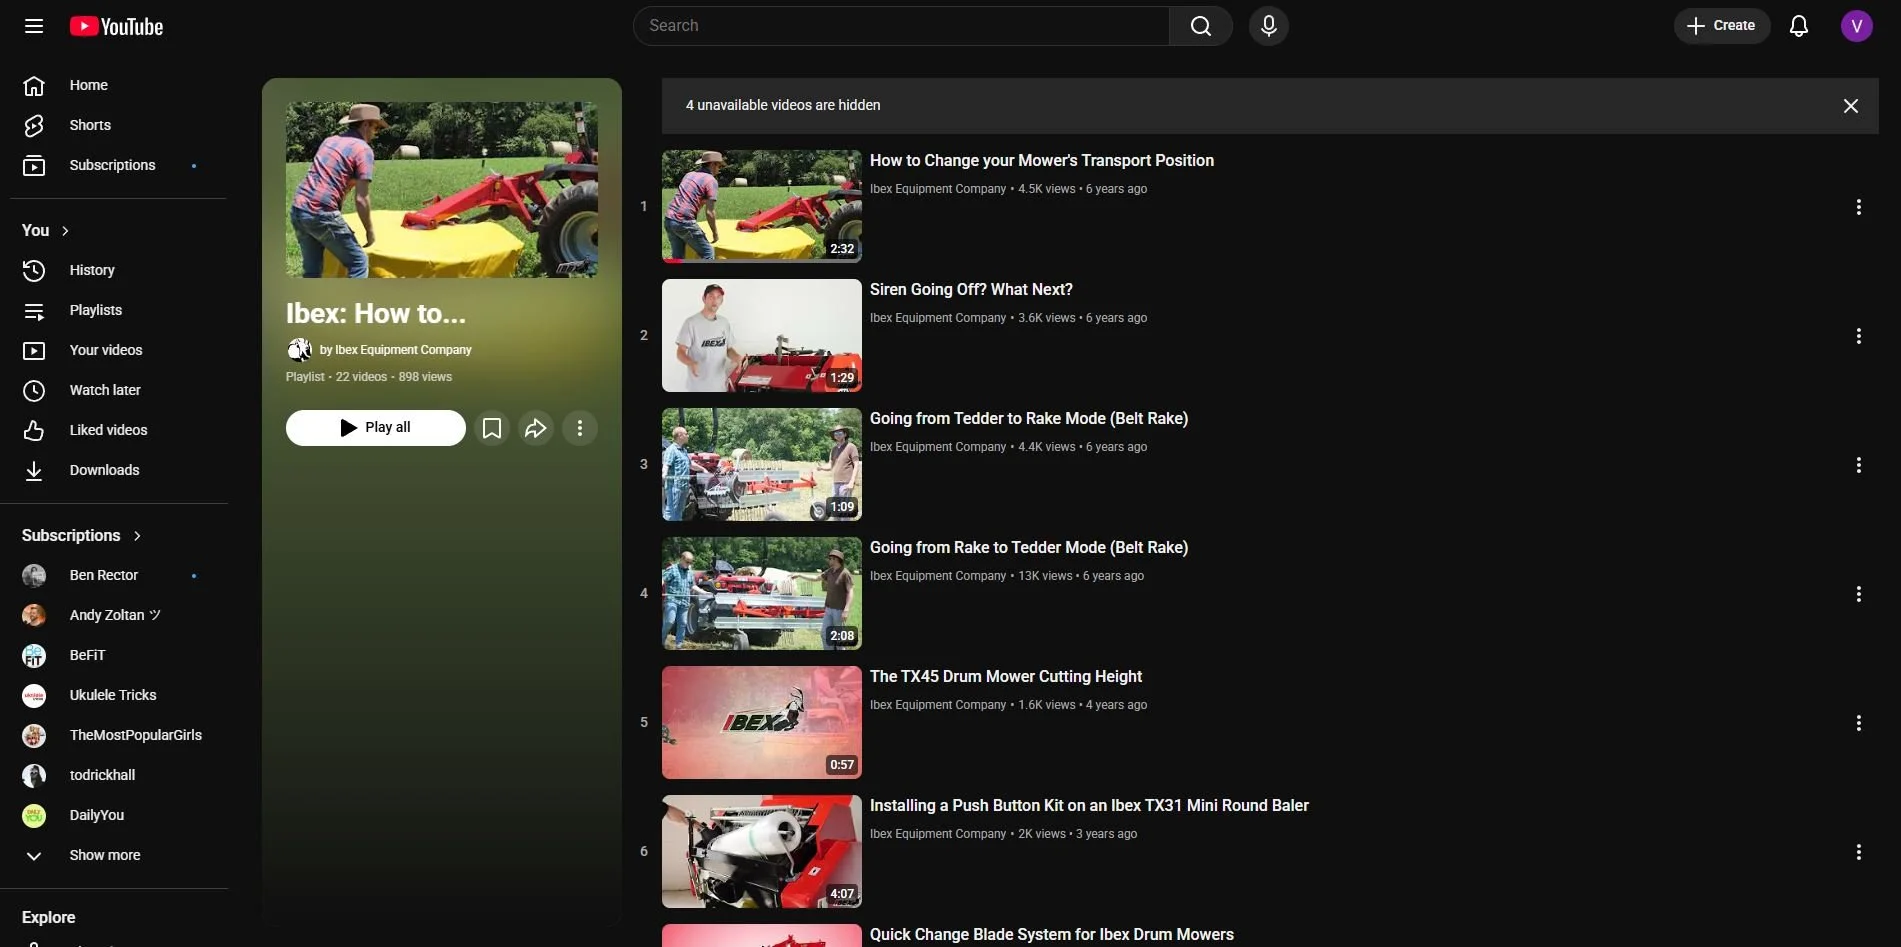Open Subscriptions feed in the sidebar

point(113,165)
